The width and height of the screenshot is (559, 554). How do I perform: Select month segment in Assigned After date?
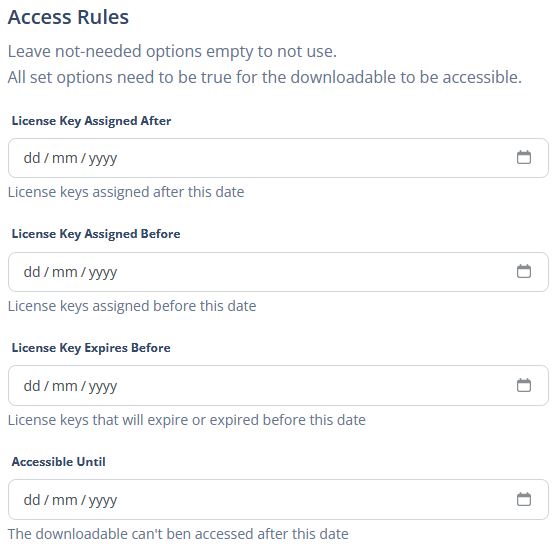(65, 158)
